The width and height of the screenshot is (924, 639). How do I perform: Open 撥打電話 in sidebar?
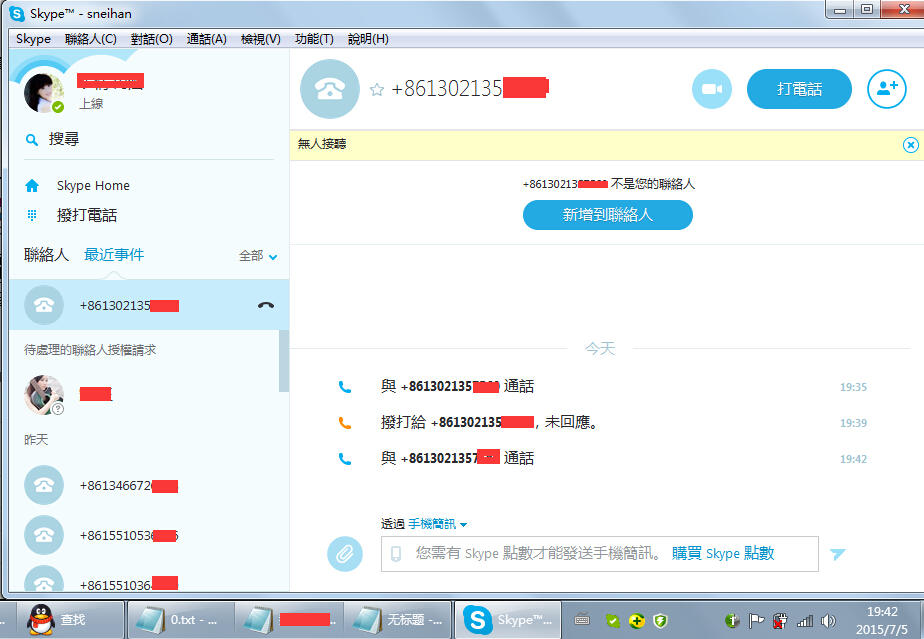87,215
